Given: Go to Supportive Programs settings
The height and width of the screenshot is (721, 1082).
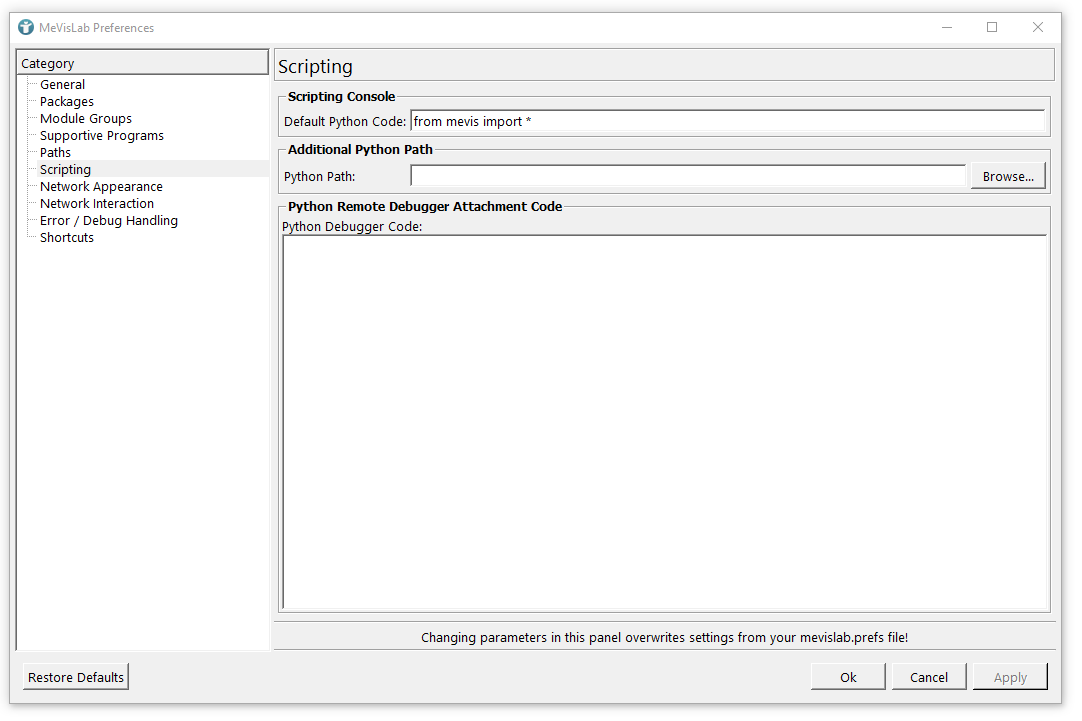Looking at the screenshot, I should click(102, 136).
